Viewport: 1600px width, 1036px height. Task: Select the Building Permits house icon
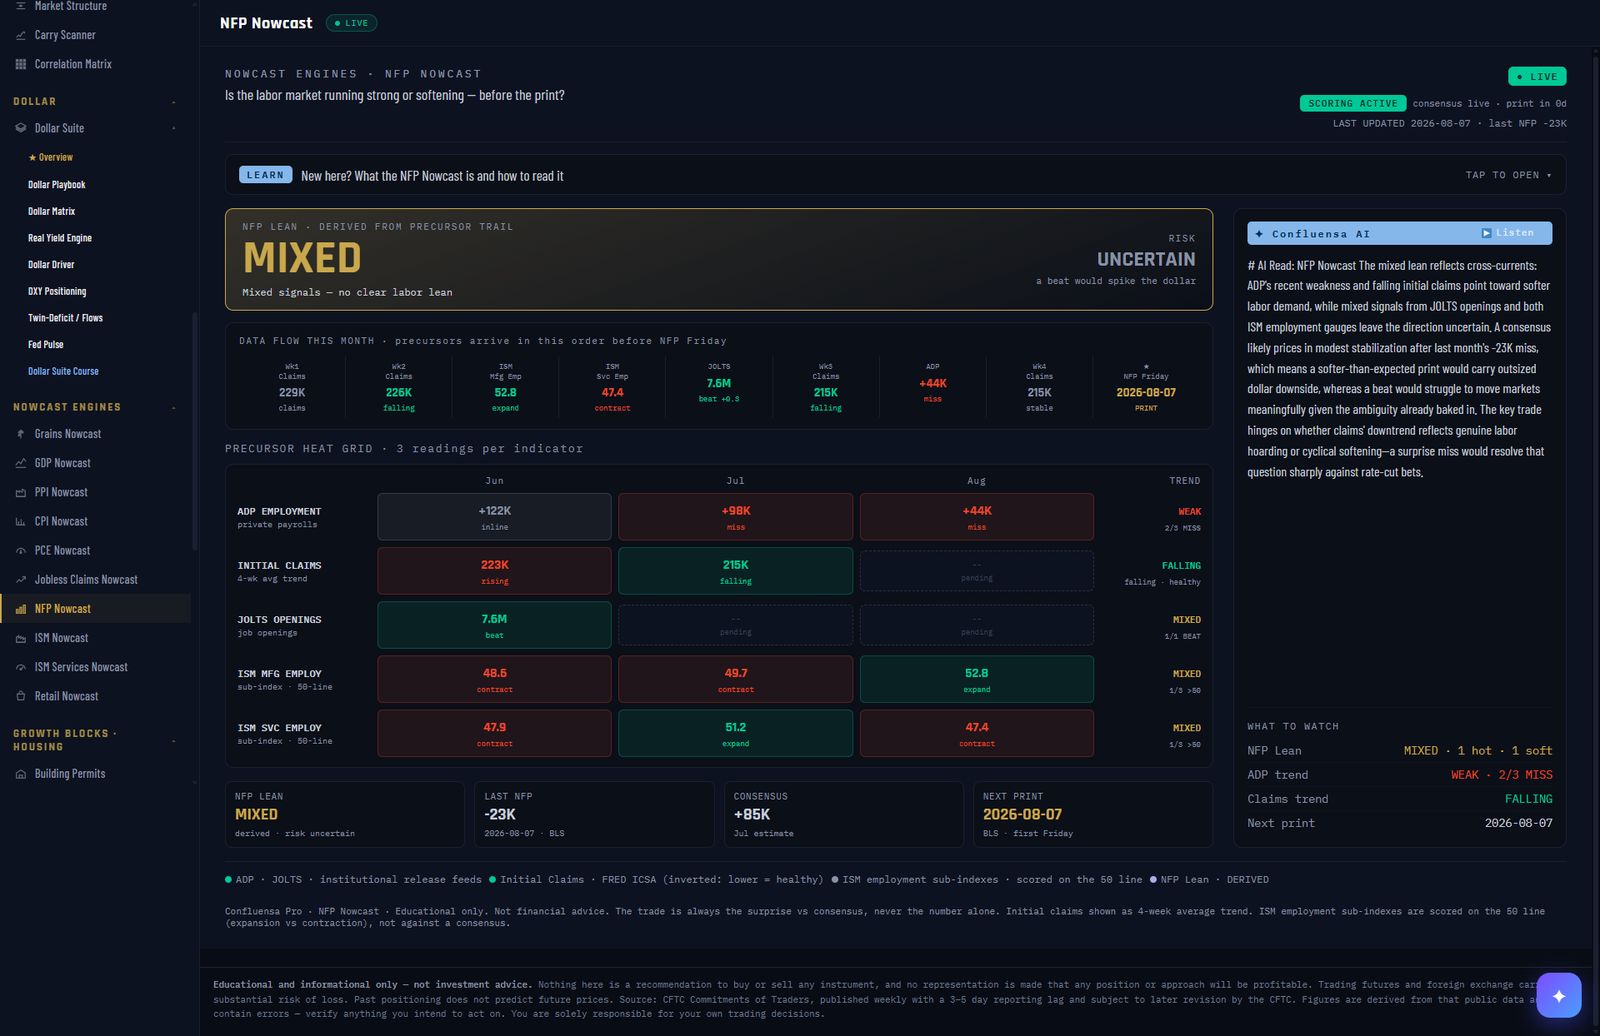click(x=21, y=774)
